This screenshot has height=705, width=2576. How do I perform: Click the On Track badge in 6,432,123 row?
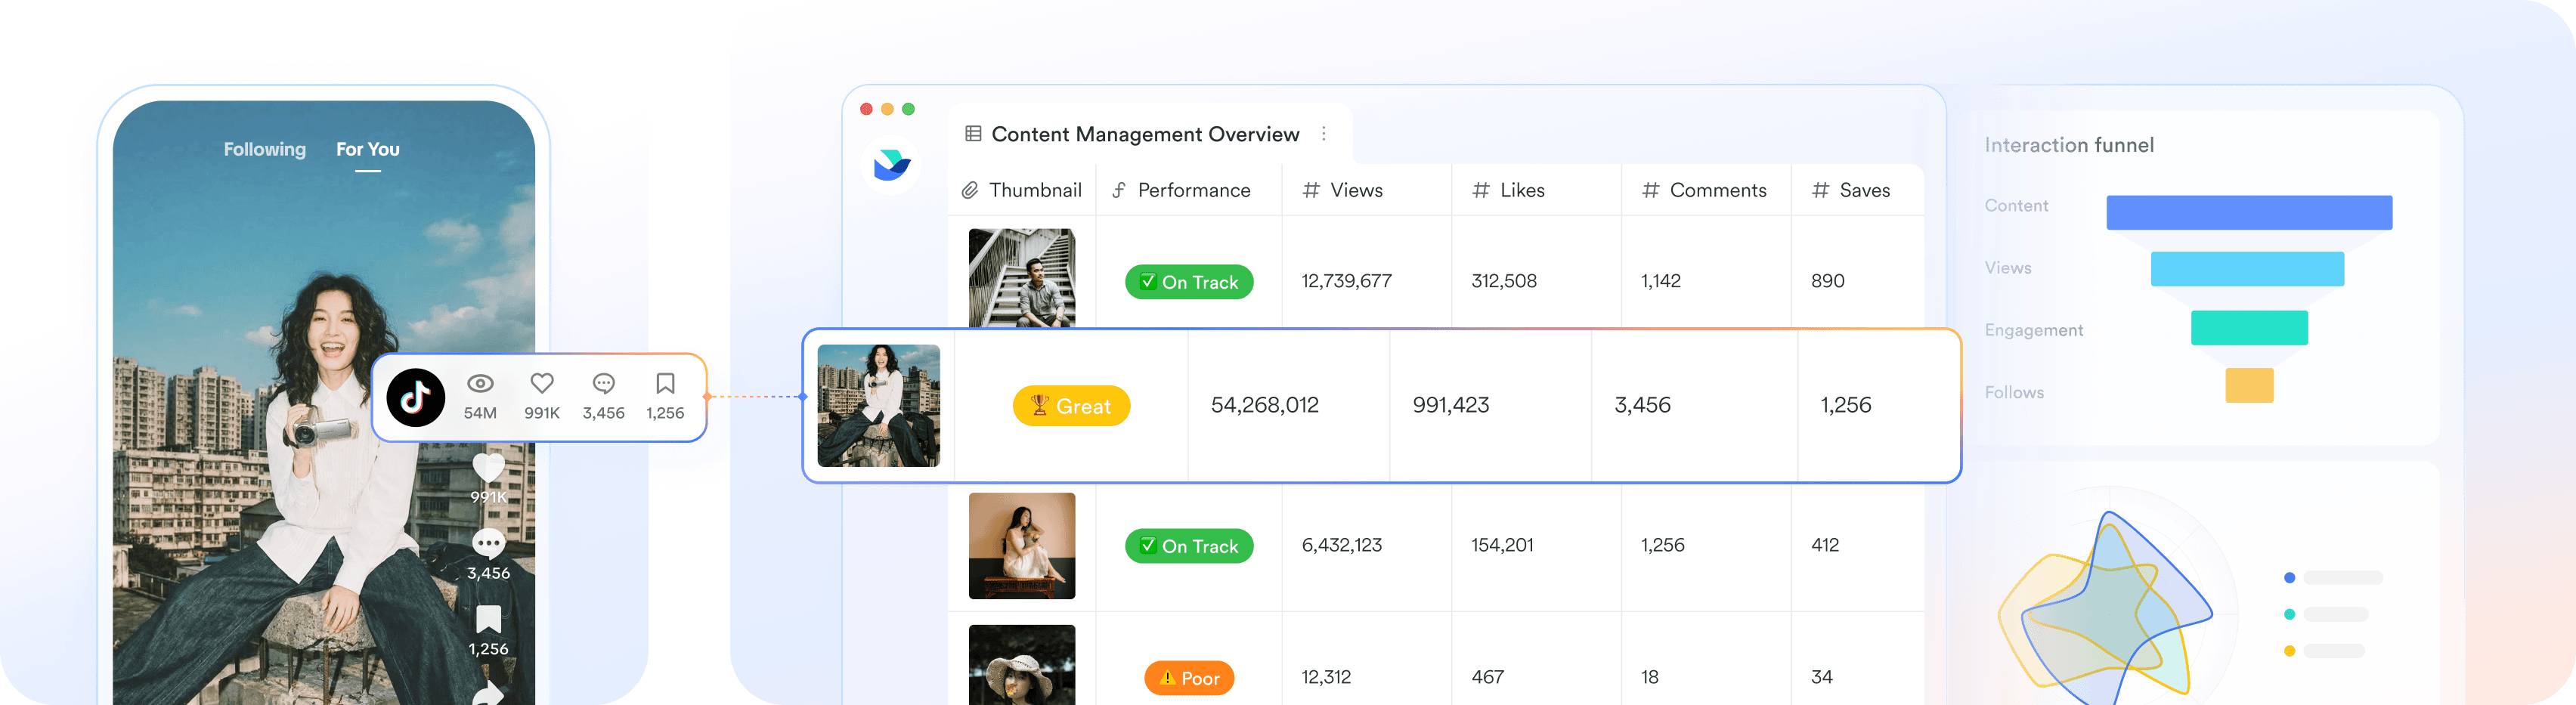(x=1189, y=546)
